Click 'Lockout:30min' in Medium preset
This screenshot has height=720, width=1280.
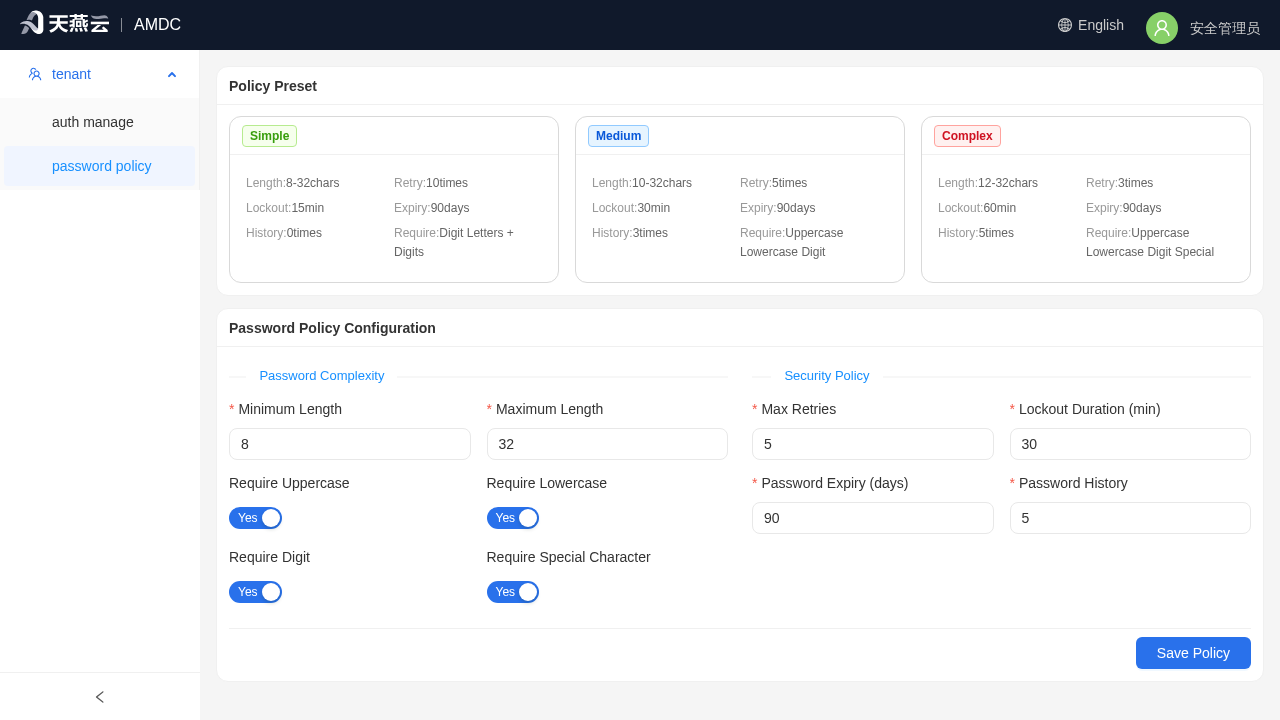pyautogui.click(x=631, y=208)
